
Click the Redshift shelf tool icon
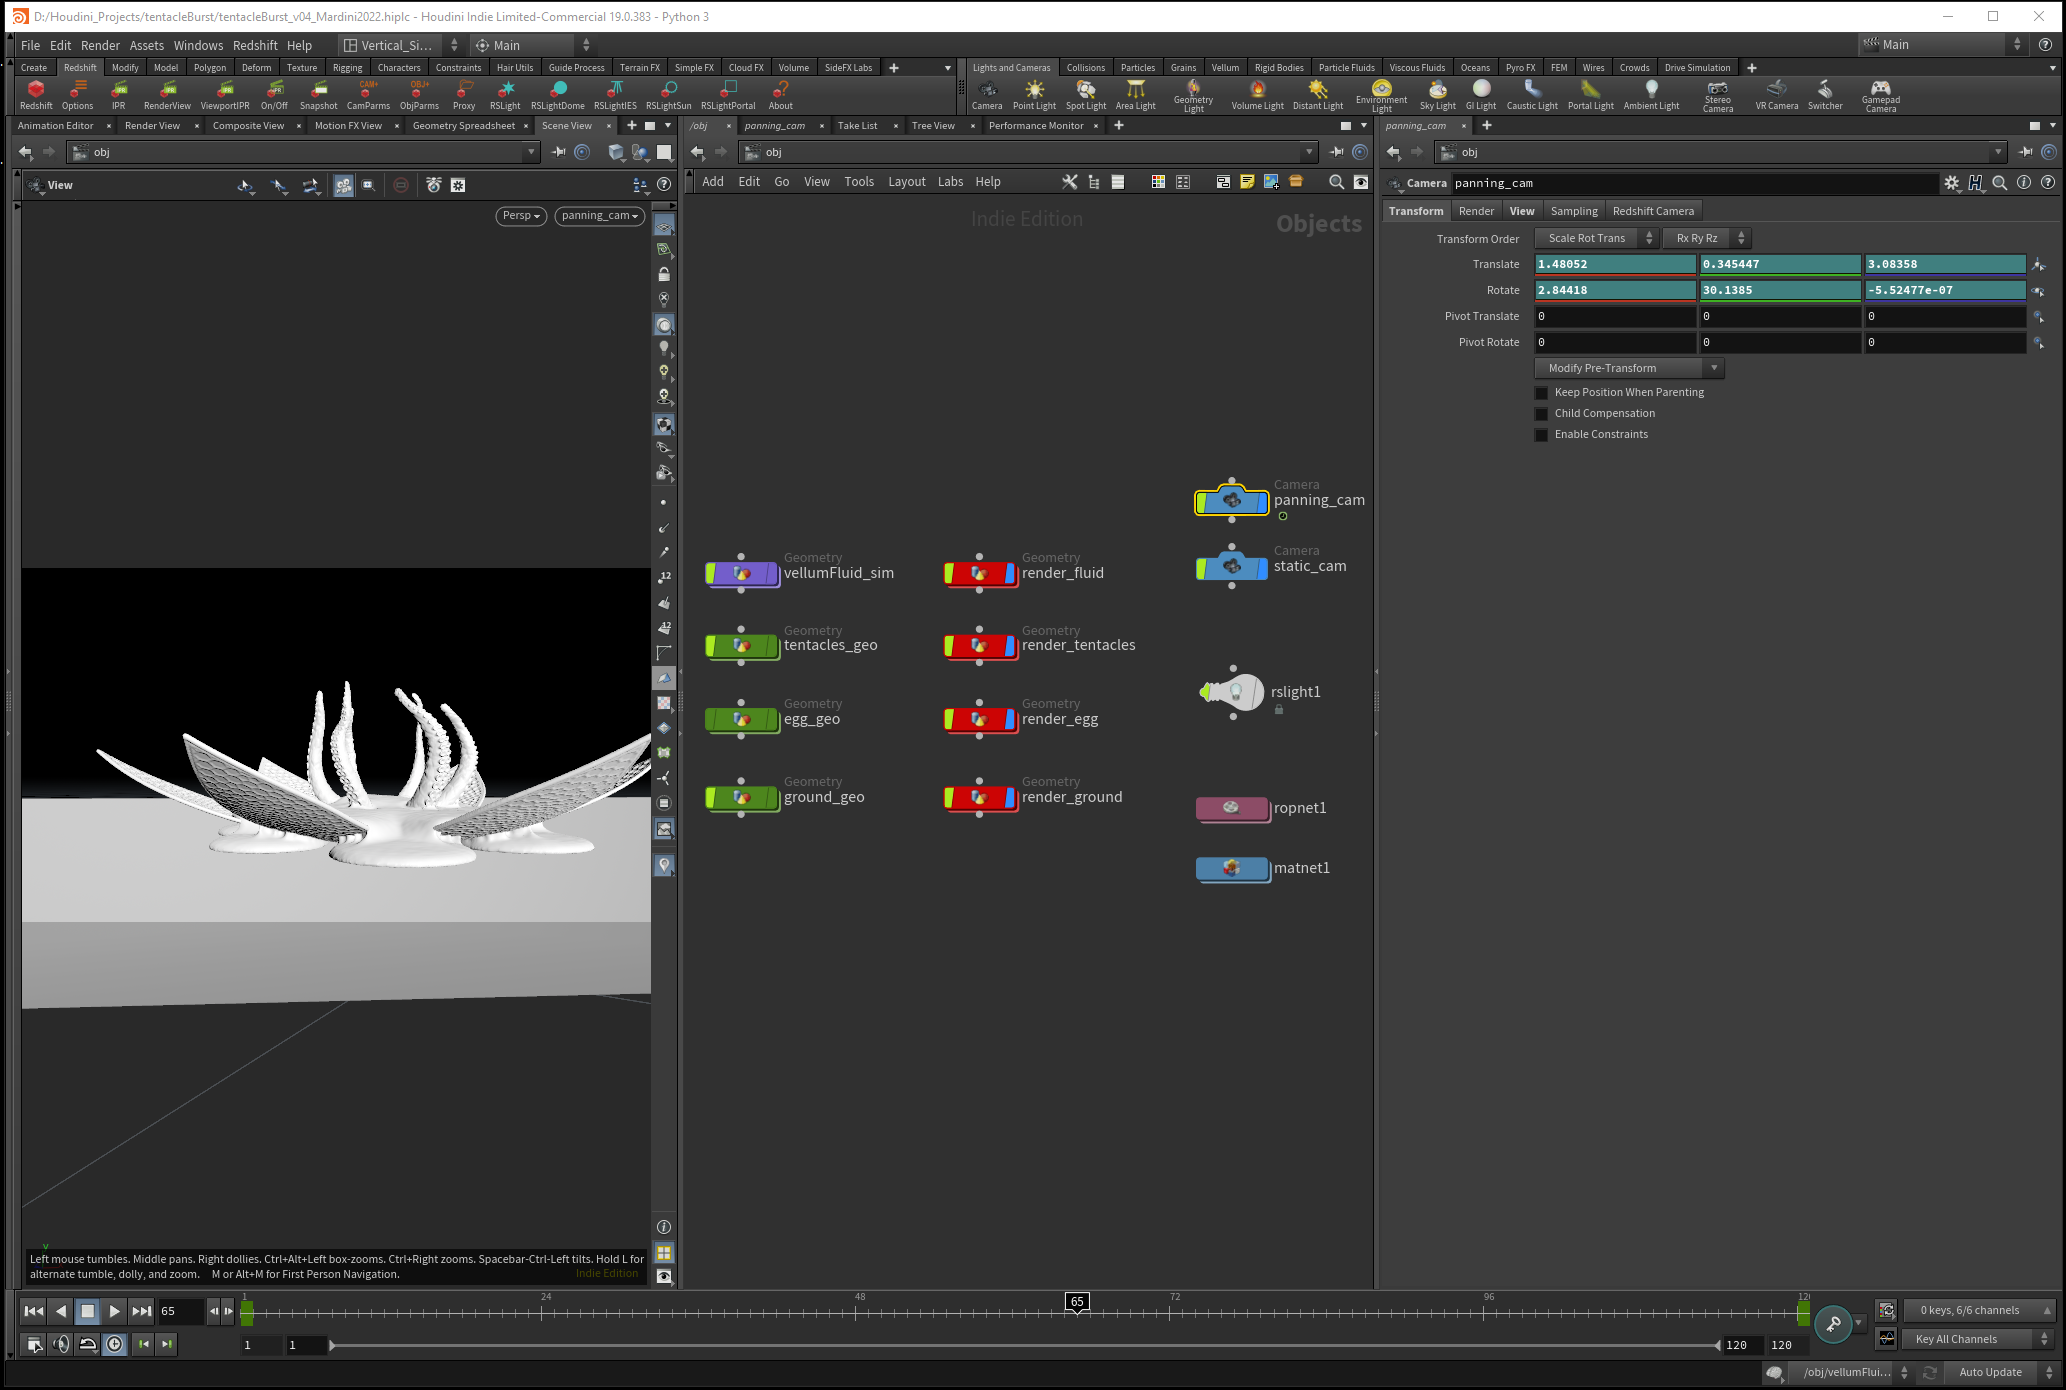pyautogui.click(x=36, y=95)
